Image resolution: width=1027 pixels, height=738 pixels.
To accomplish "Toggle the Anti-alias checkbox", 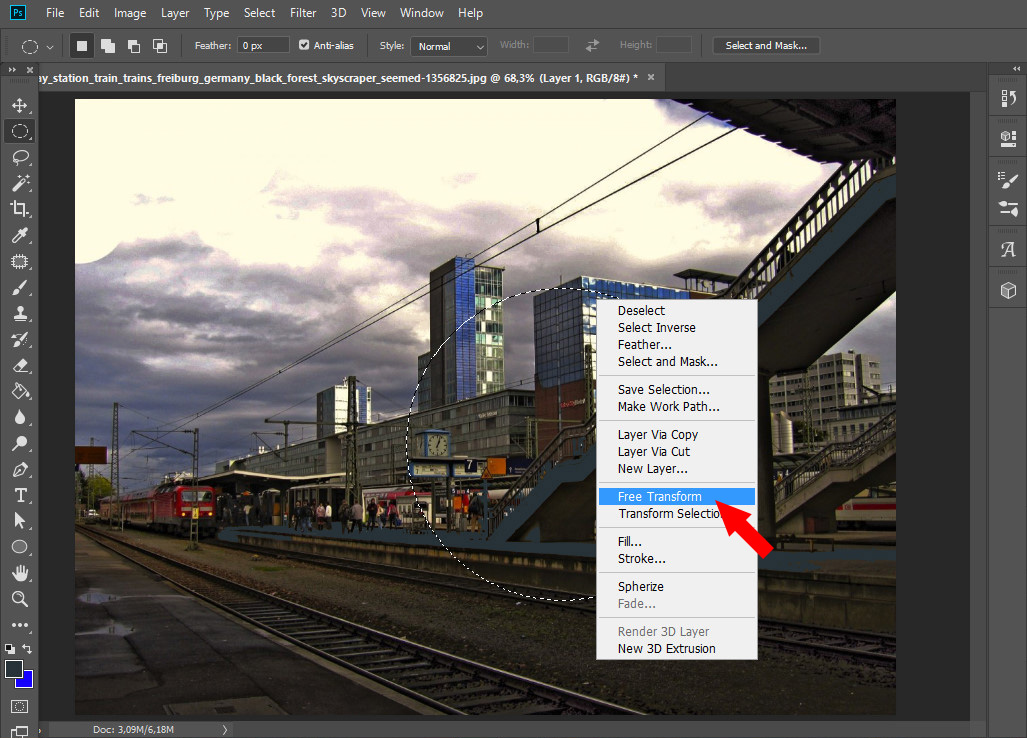I will [305, 45].
